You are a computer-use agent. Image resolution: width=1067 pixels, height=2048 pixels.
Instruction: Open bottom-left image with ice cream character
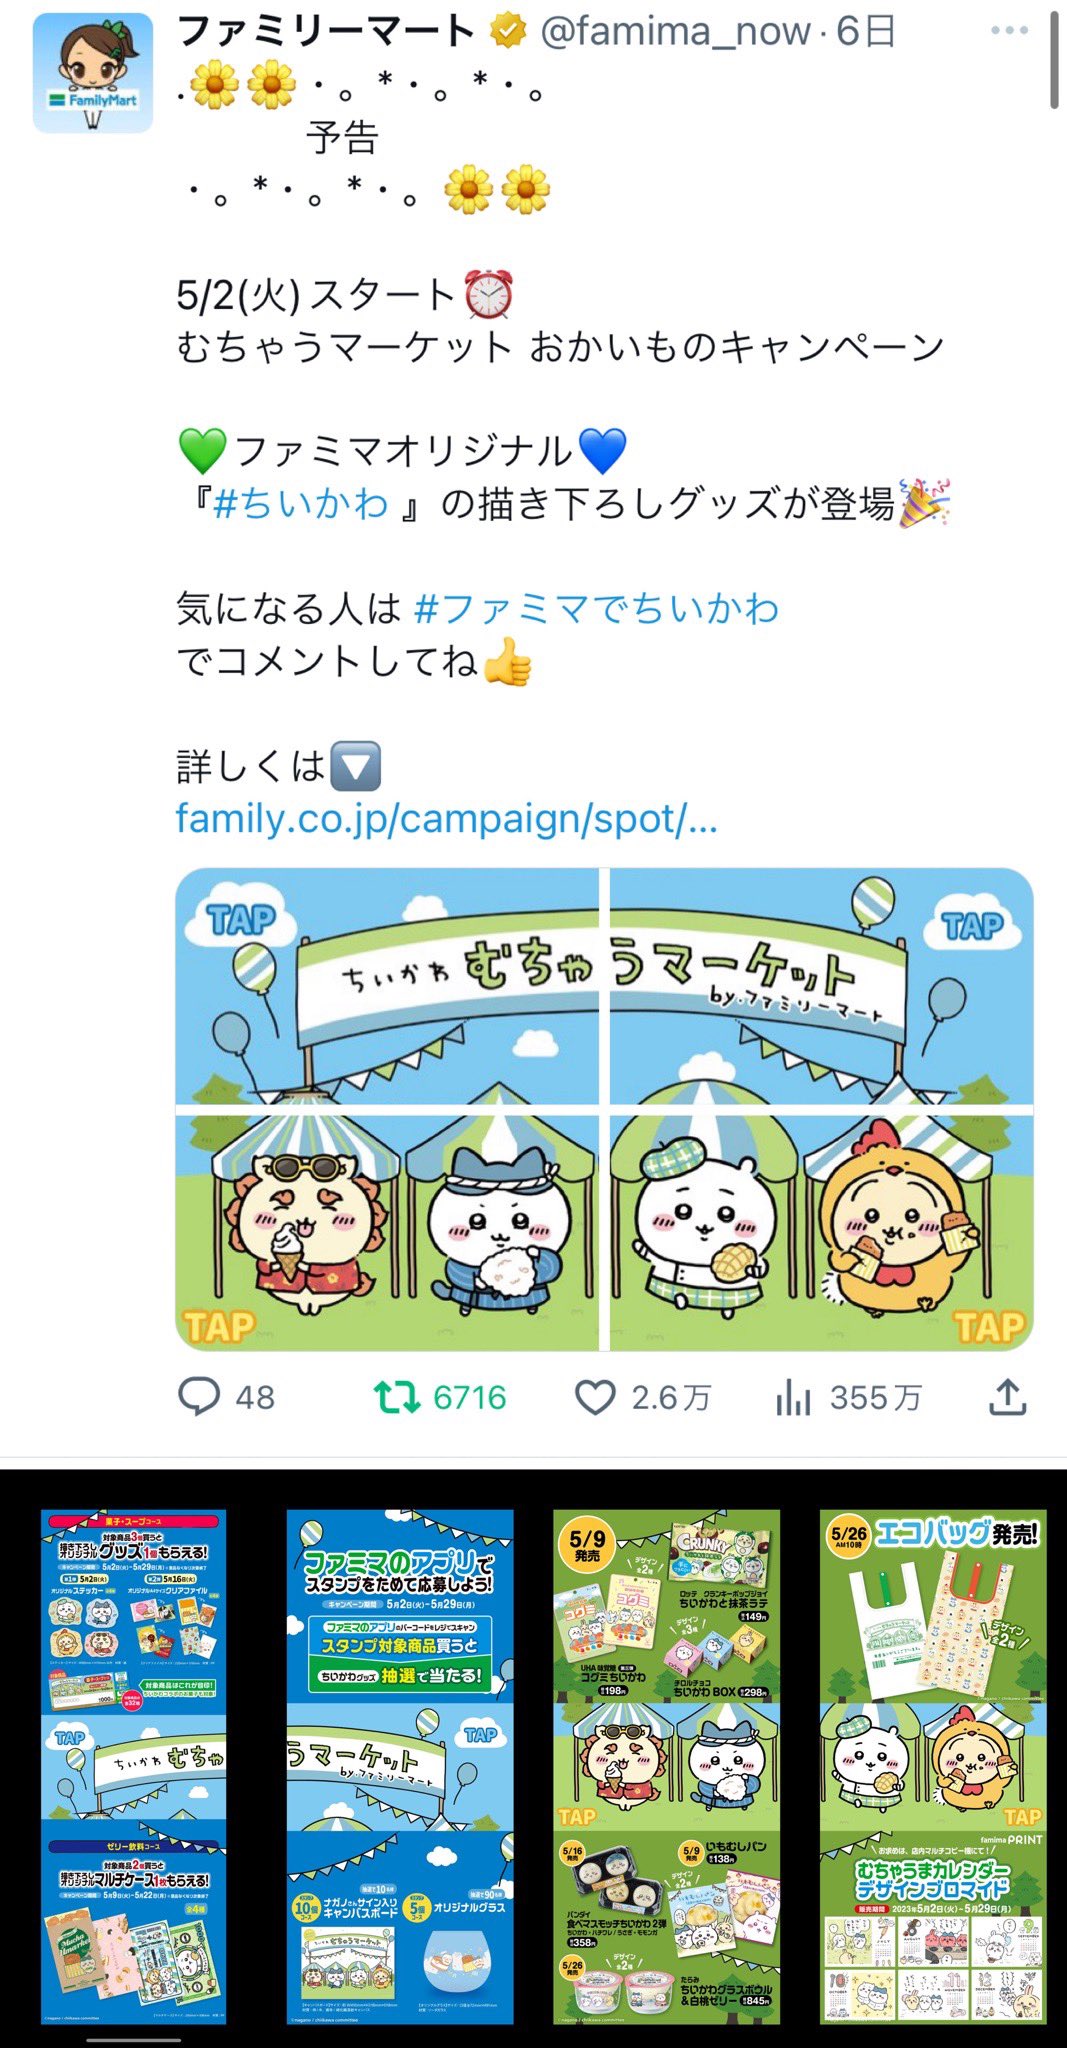(x=387, y=1233)
